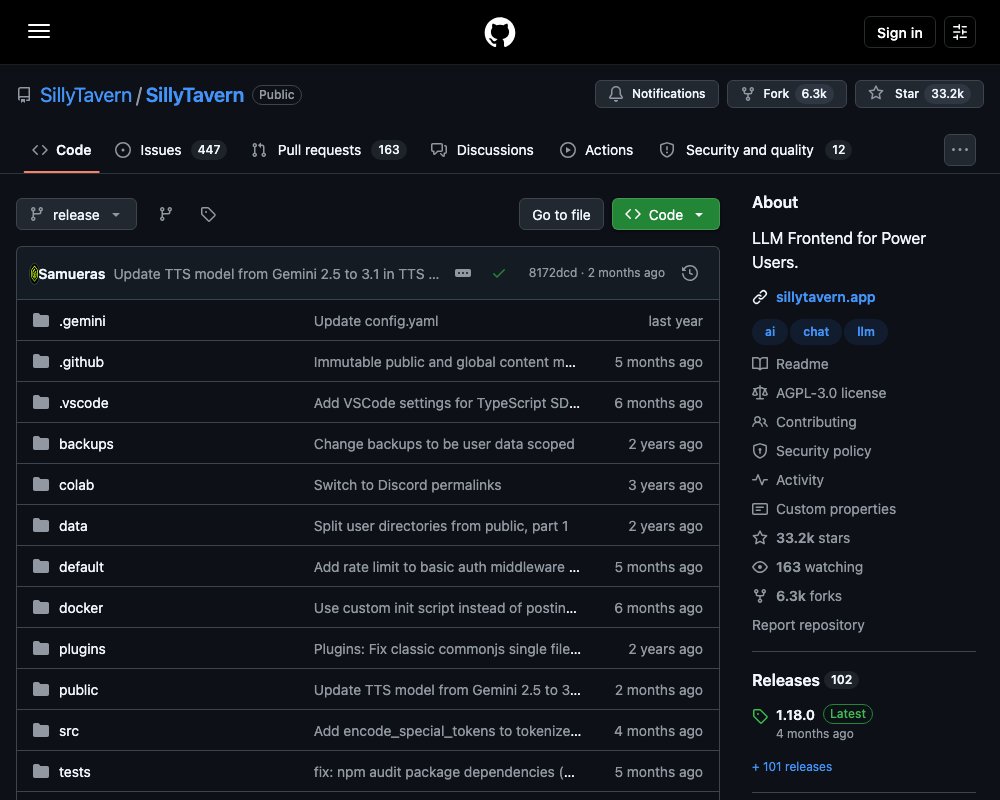Open tags via the tag icon
This screenshot has width=1000, height=800.
click(x=208, y=214)
